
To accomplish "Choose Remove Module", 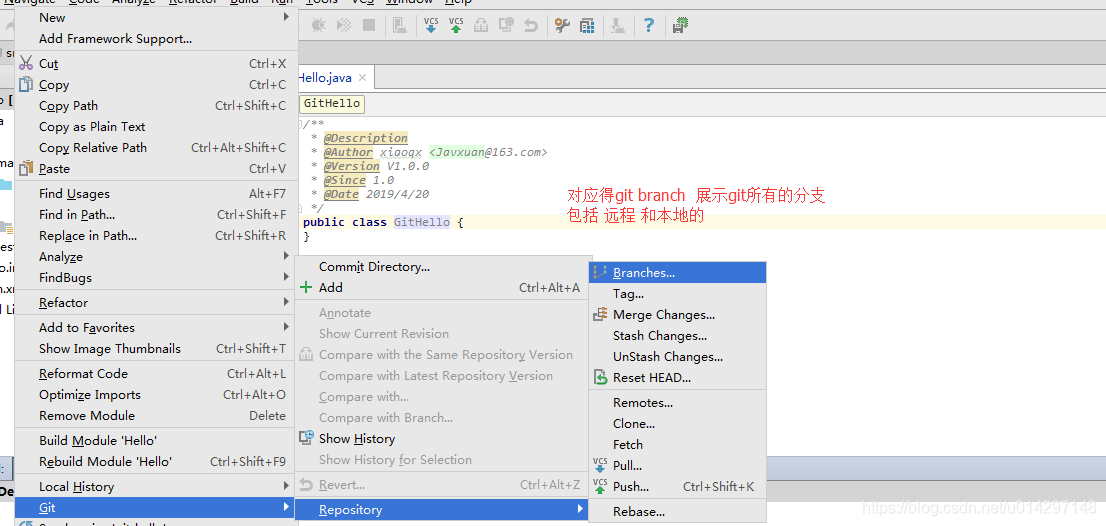I will (156, 416).
